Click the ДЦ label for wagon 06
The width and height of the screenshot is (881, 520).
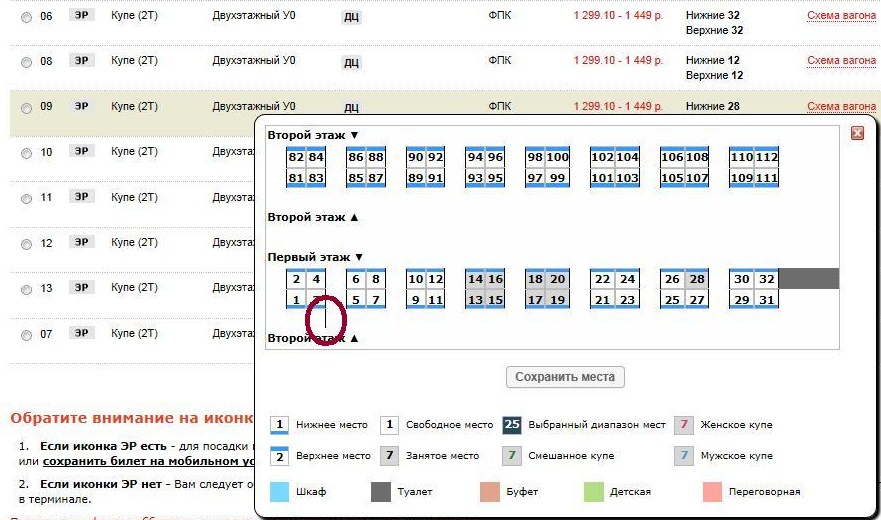pos(351,17)
